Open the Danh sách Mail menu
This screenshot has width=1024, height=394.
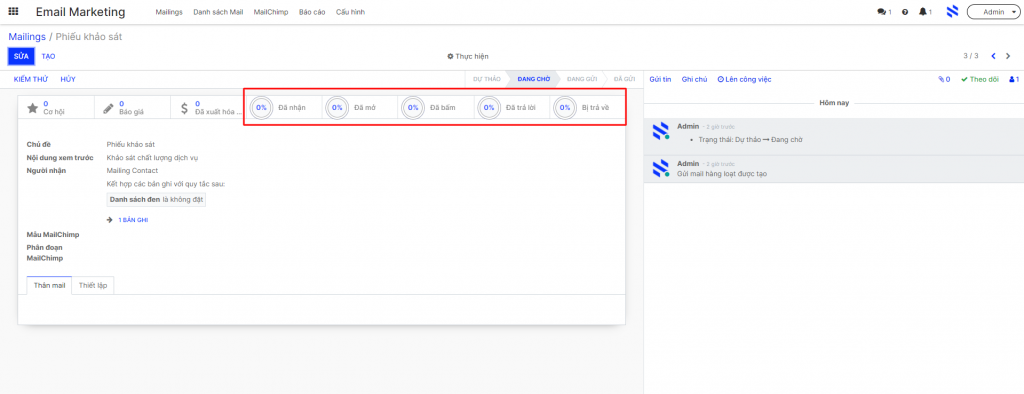tap(218, 12)
